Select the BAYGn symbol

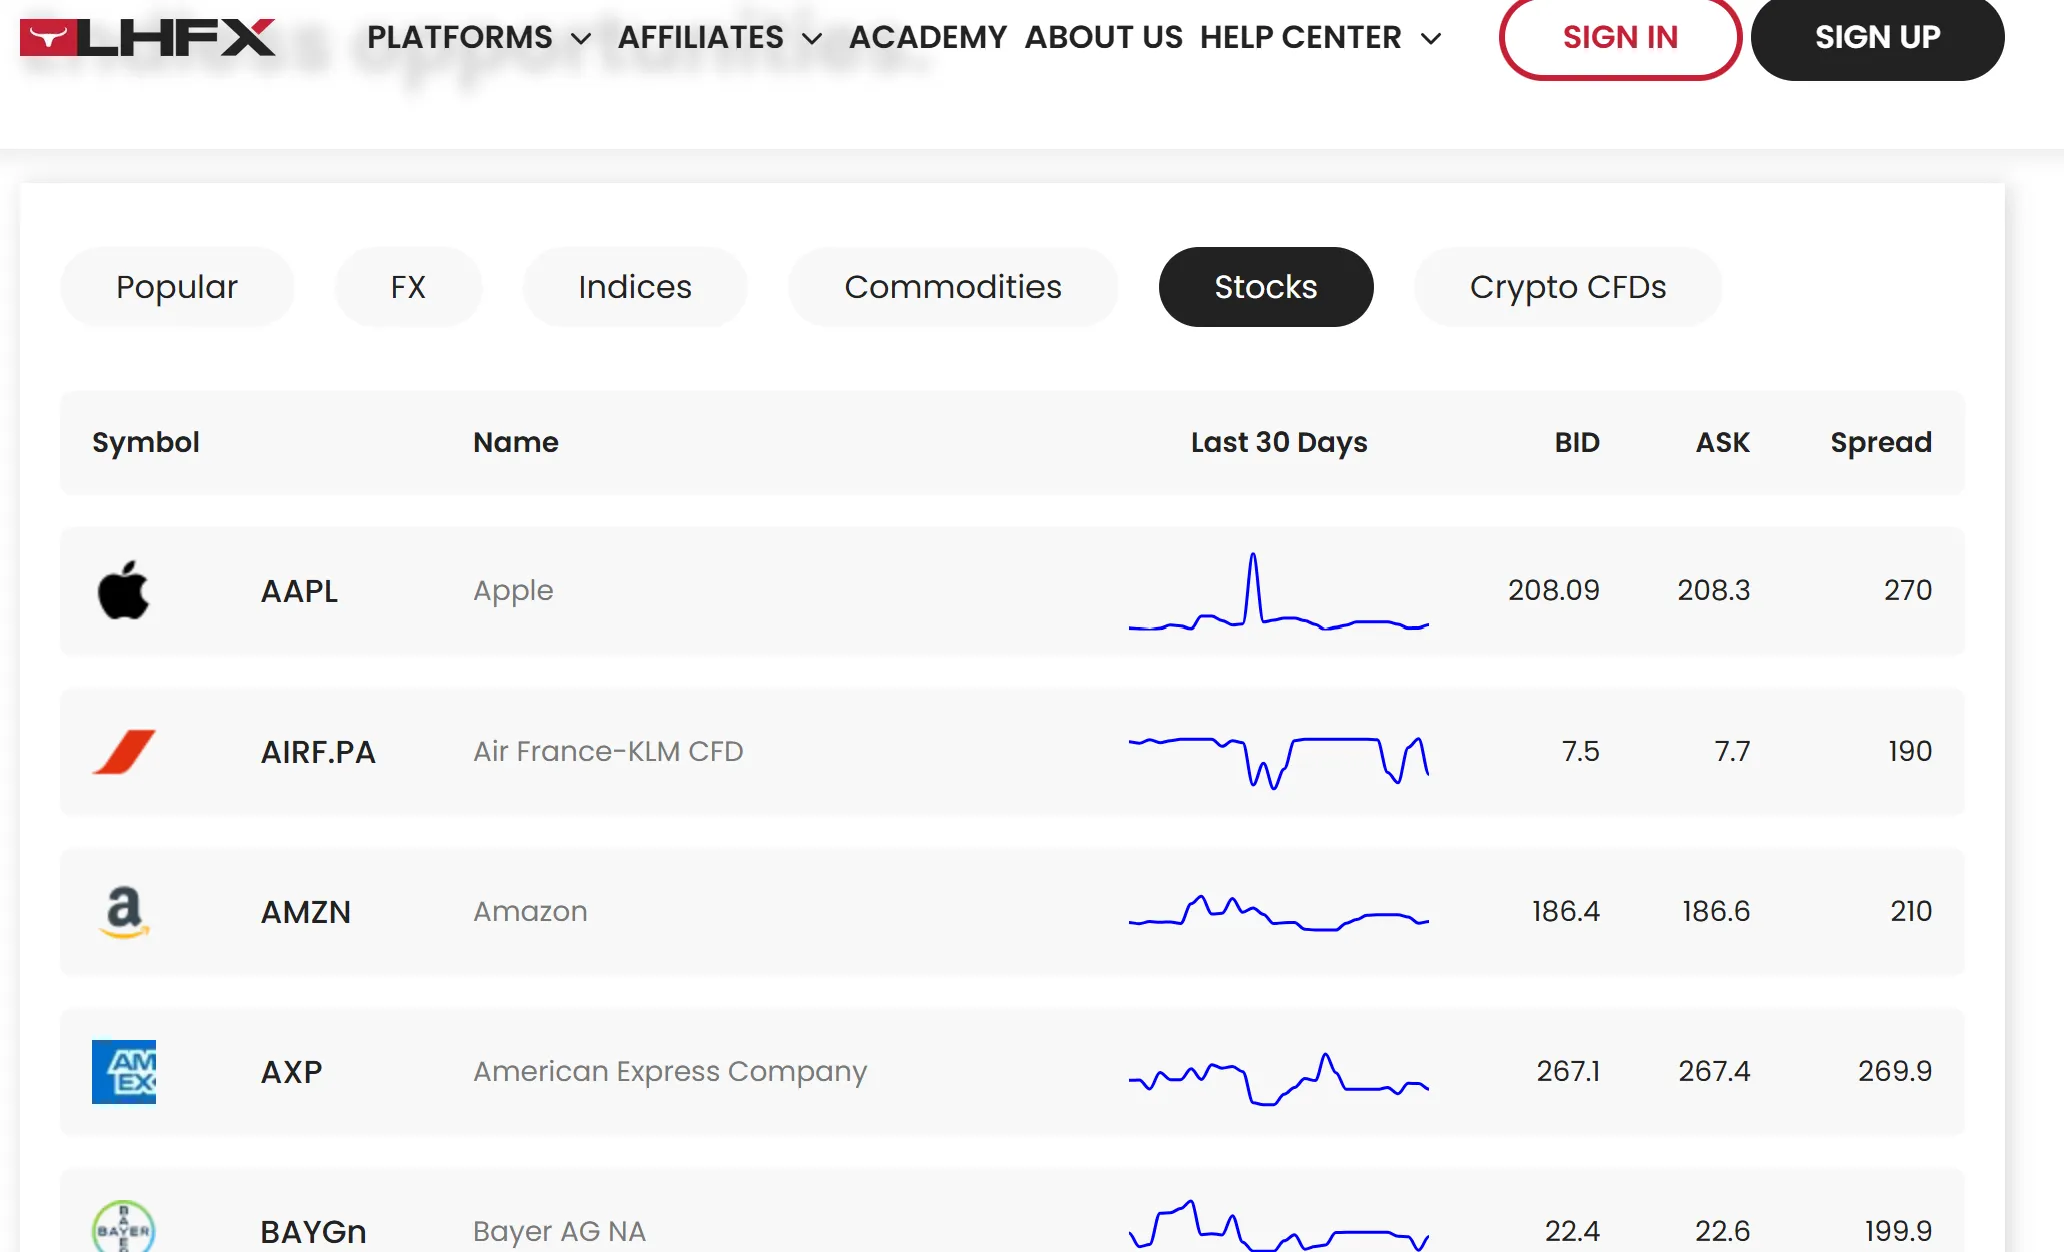pos(313,1232)
